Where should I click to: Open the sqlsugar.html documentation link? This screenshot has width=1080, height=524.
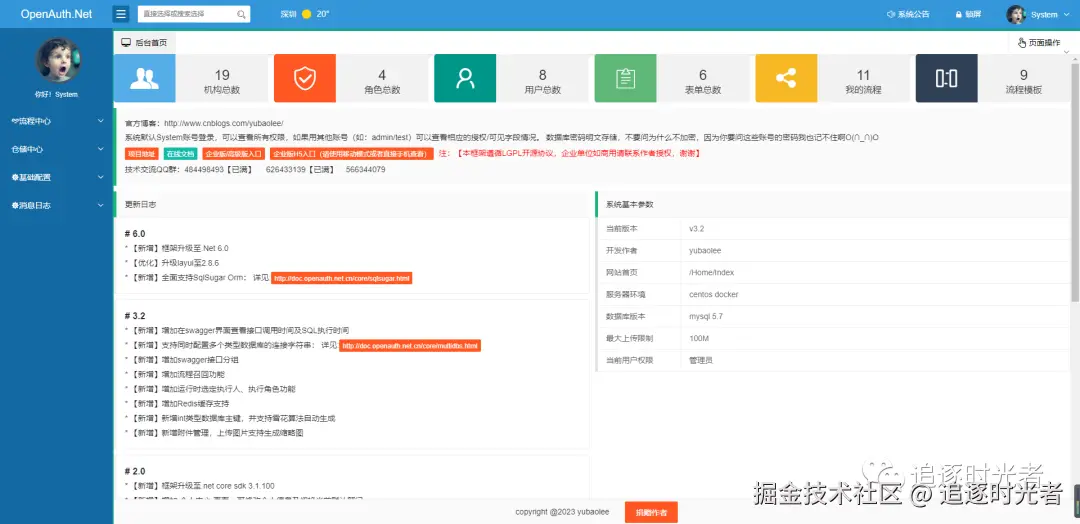342,278
